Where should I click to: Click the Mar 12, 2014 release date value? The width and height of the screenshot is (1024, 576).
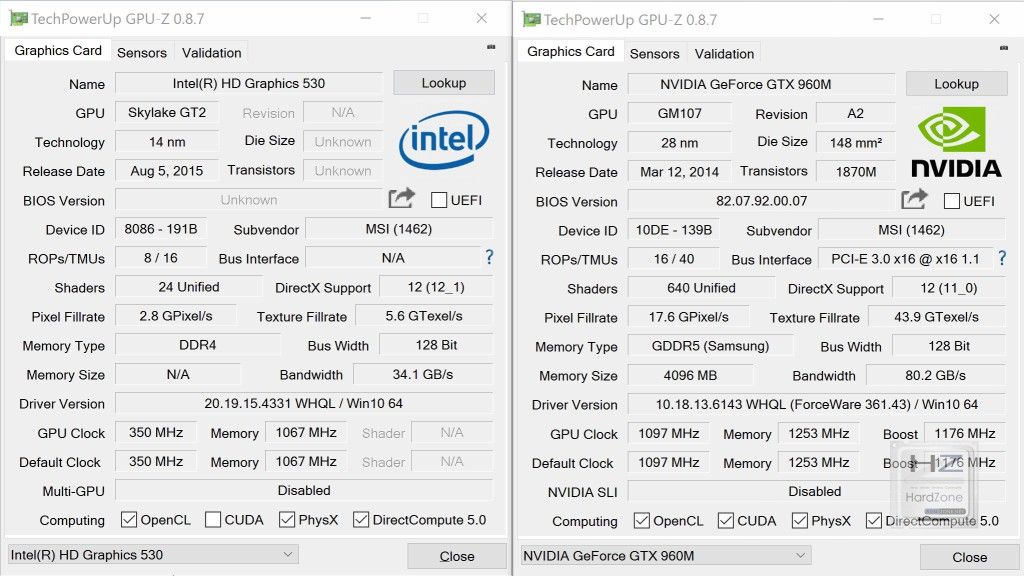(x=680, y=172)
